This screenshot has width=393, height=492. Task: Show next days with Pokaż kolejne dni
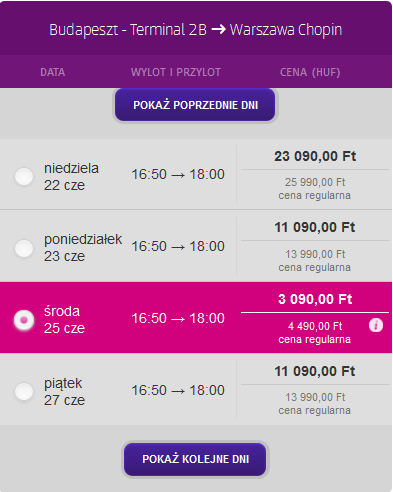click(x=195, y=459)
